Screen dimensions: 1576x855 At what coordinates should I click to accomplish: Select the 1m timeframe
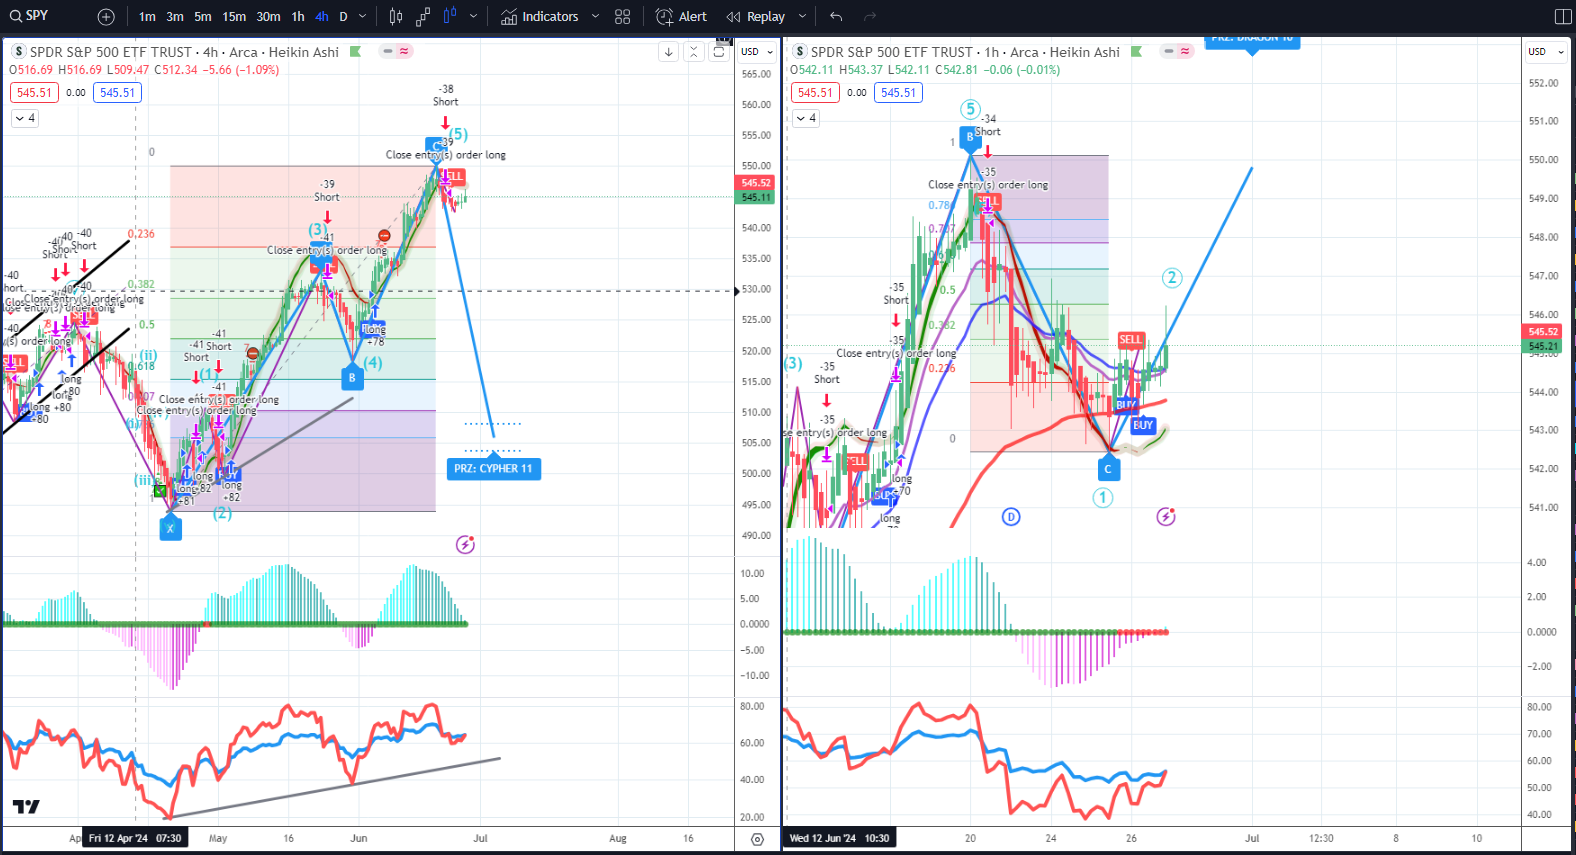click(147, 17)
